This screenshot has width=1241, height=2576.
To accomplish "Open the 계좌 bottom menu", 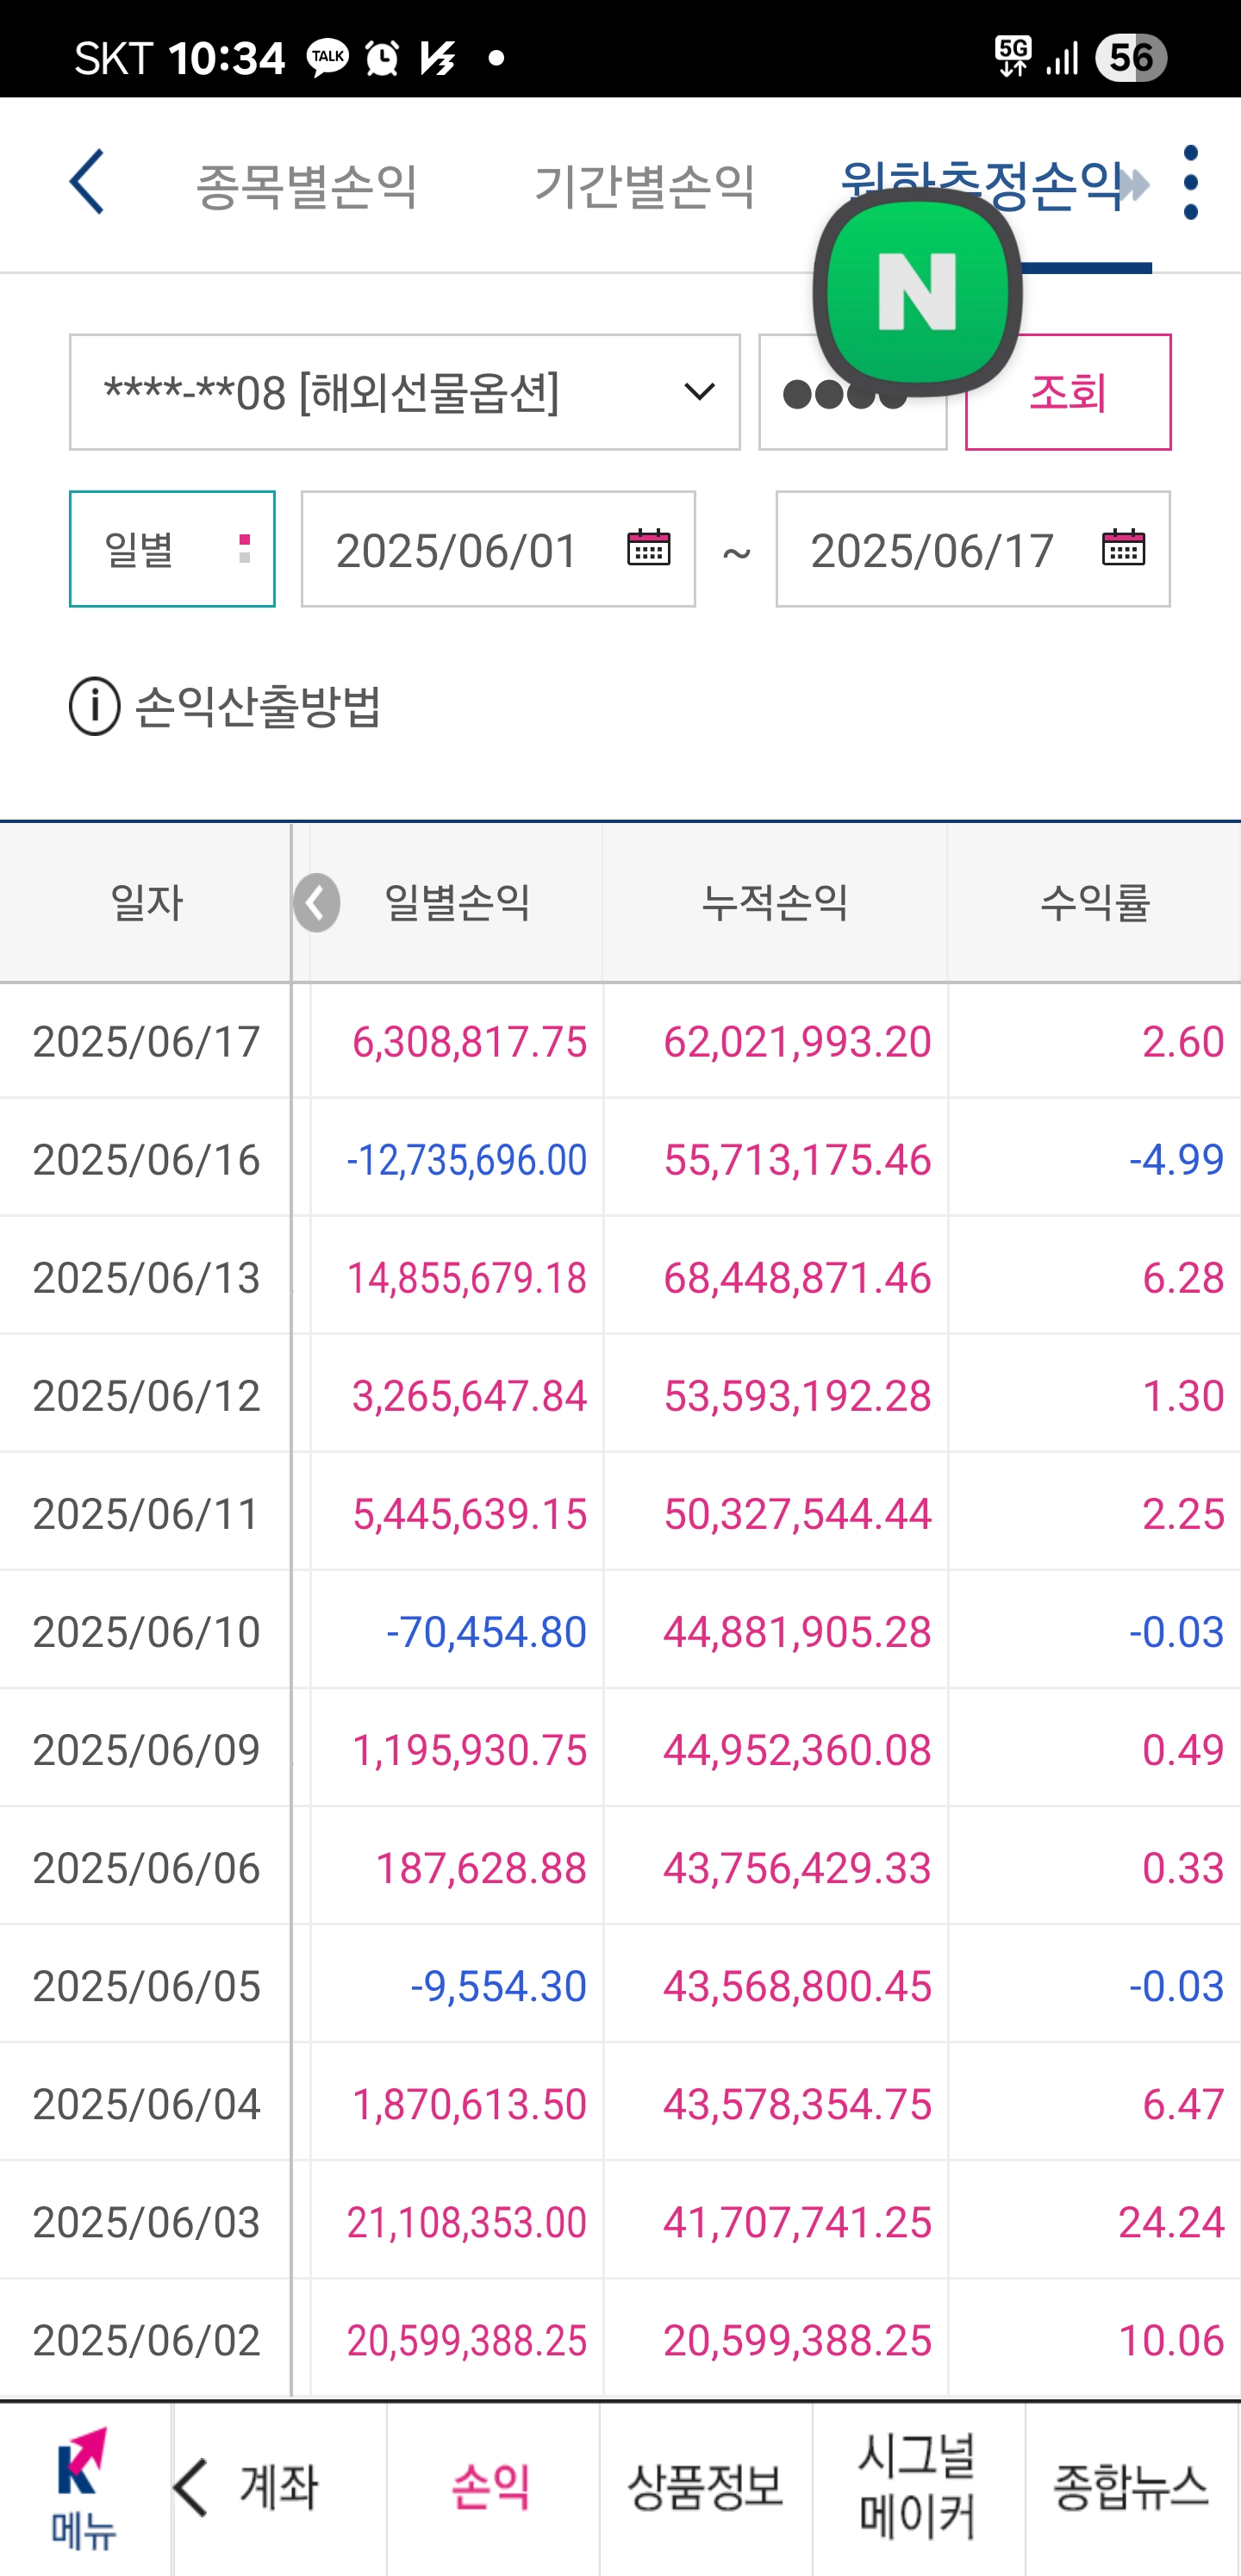I will (279, 2487).
